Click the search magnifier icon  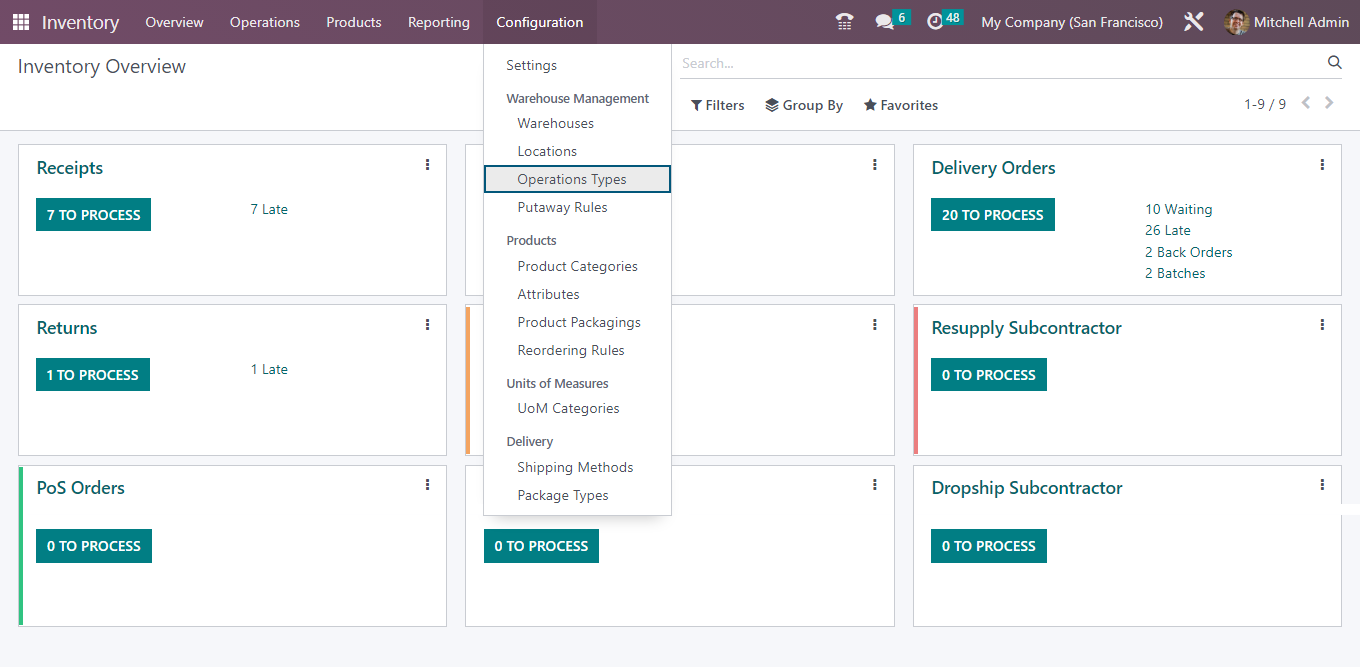click(1335, 62)
